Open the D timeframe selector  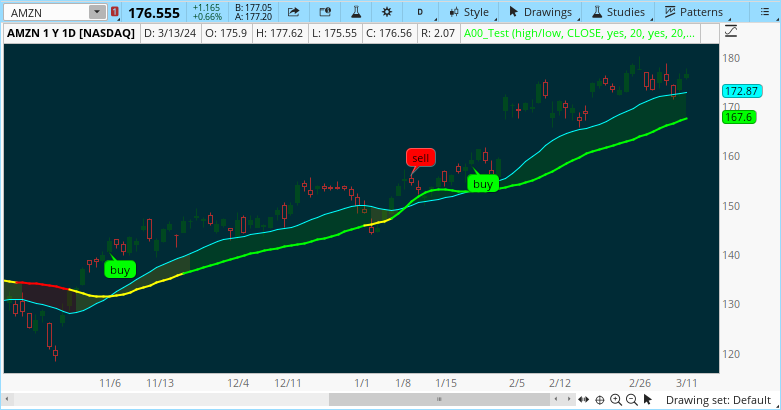coord(420,12)
